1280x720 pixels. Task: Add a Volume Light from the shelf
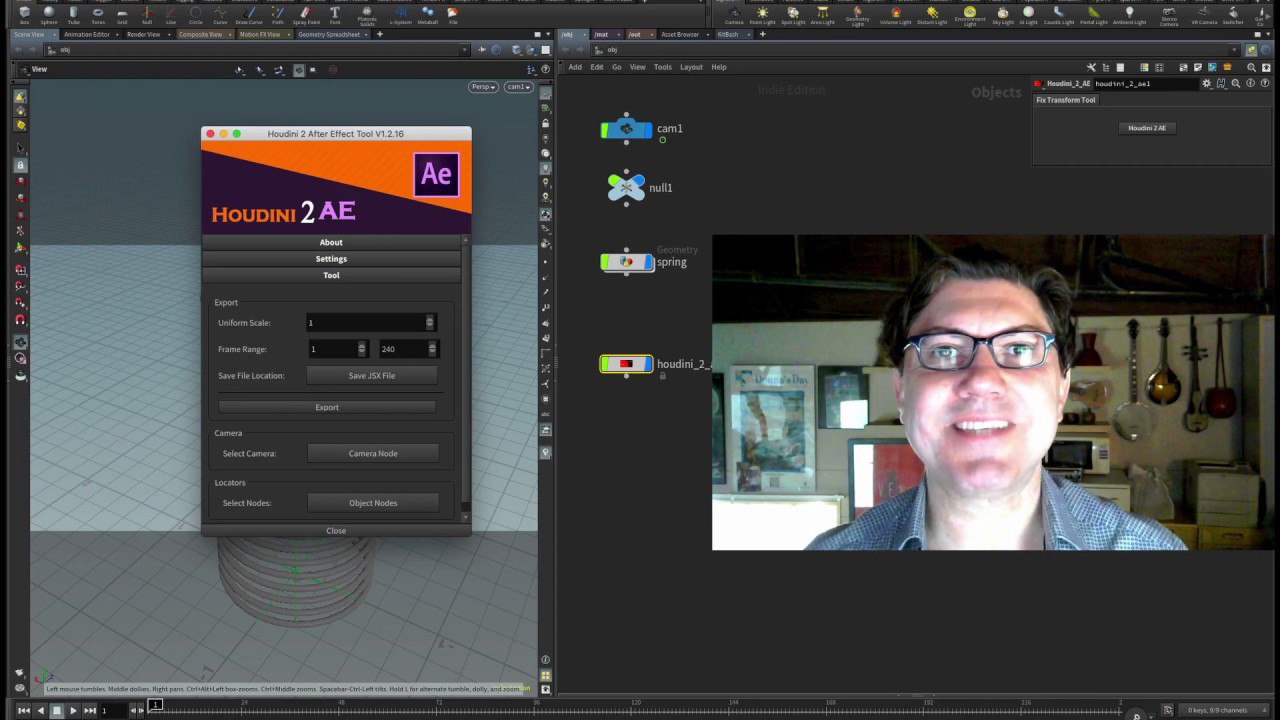click(895, 16)
